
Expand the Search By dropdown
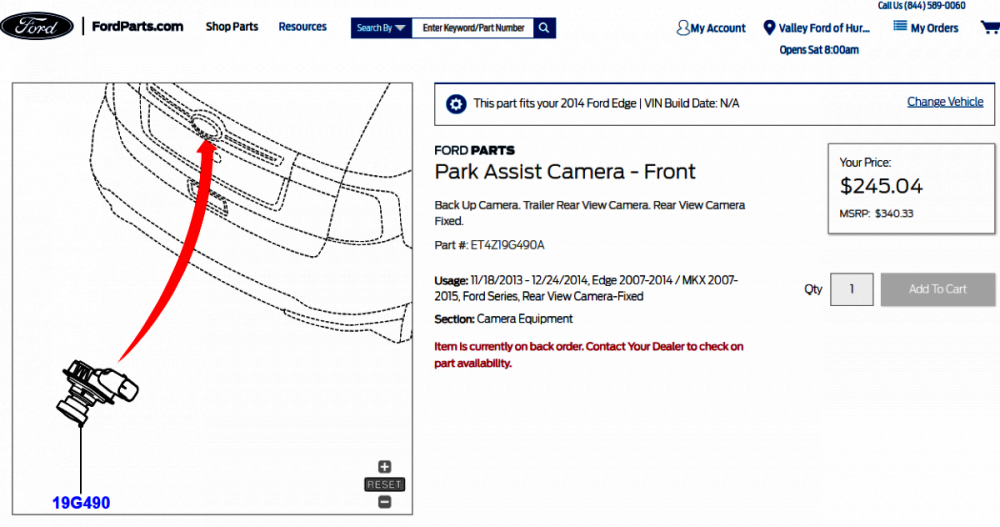[x=380, y=28]
